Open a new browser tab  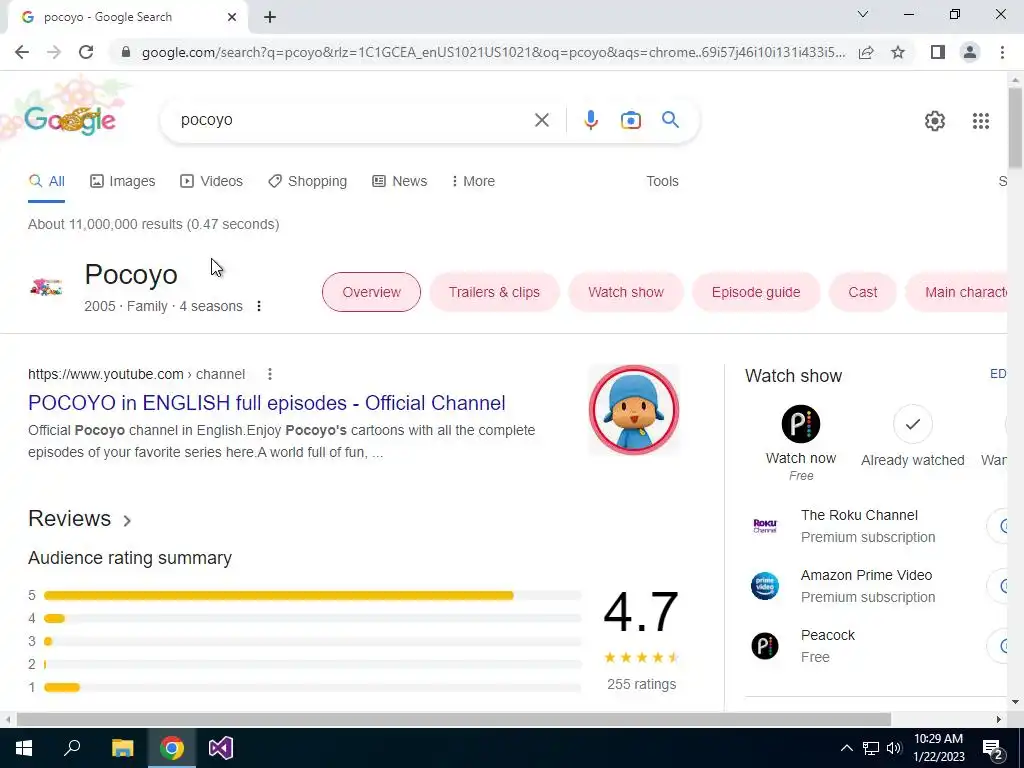(270, 18)
